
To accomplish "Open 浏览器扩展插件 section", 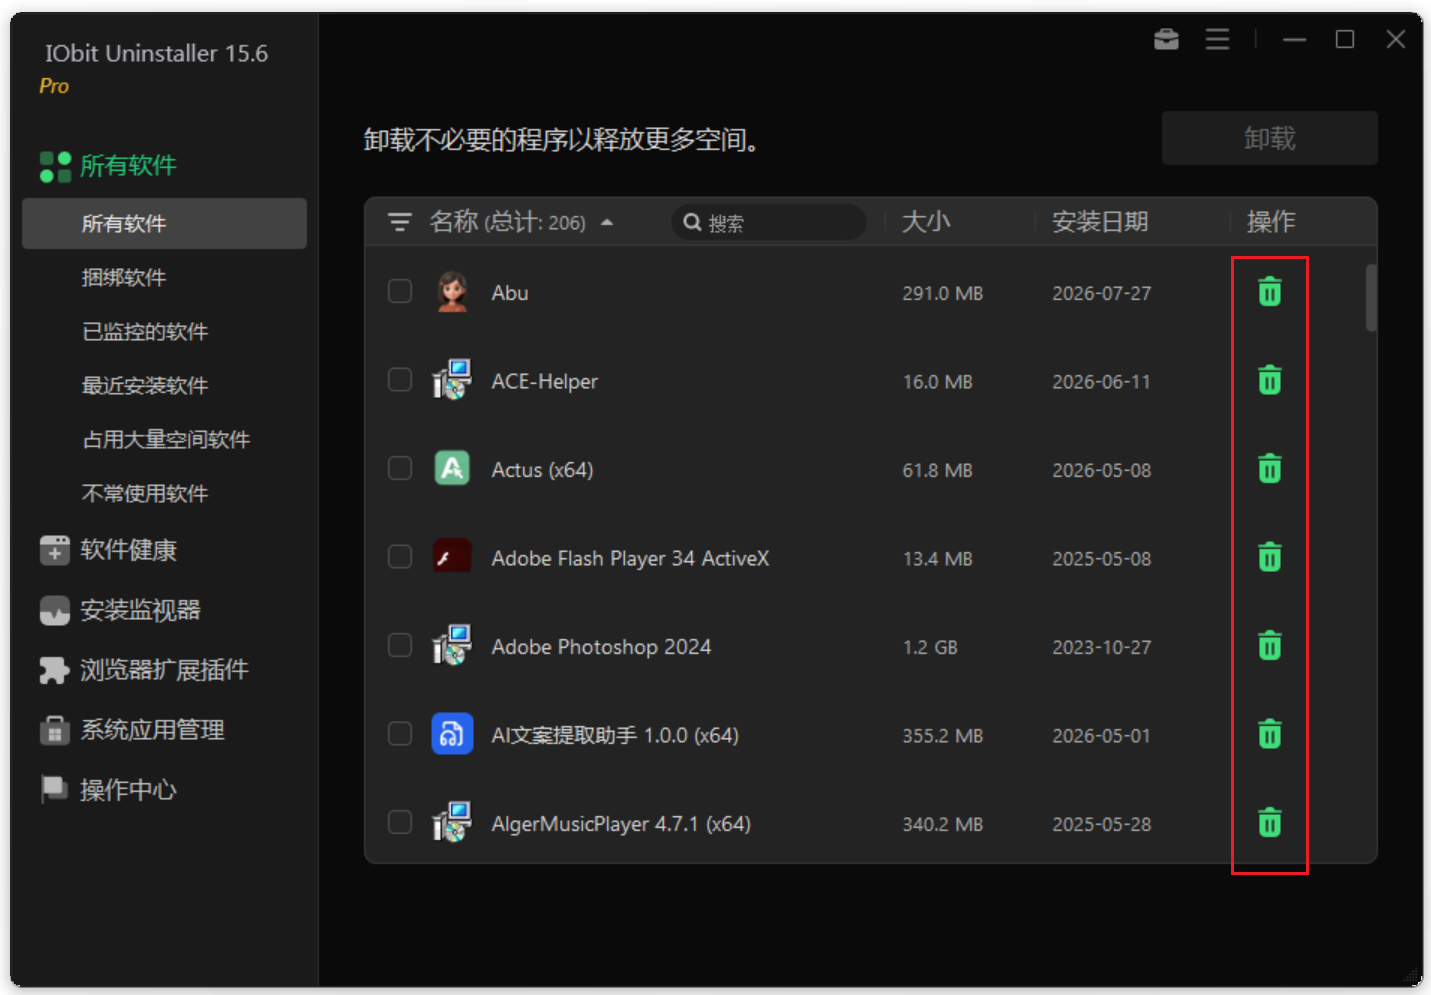I will pyautogui.click(x=144, y=670).
